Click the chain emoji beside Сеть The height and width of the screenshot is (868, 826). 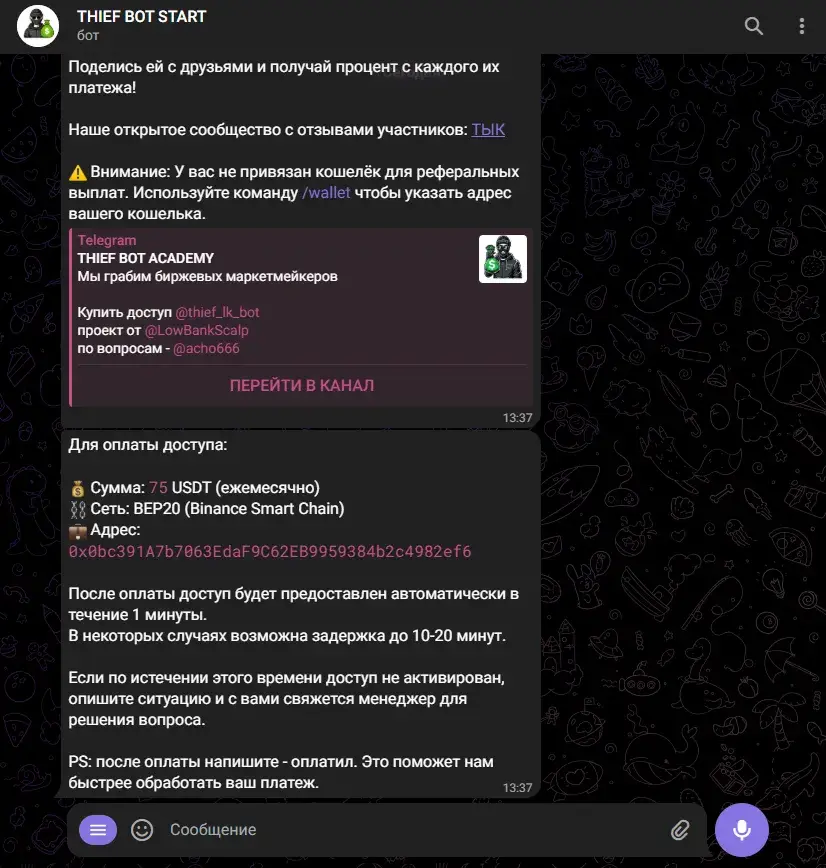(x=78, y=509)
